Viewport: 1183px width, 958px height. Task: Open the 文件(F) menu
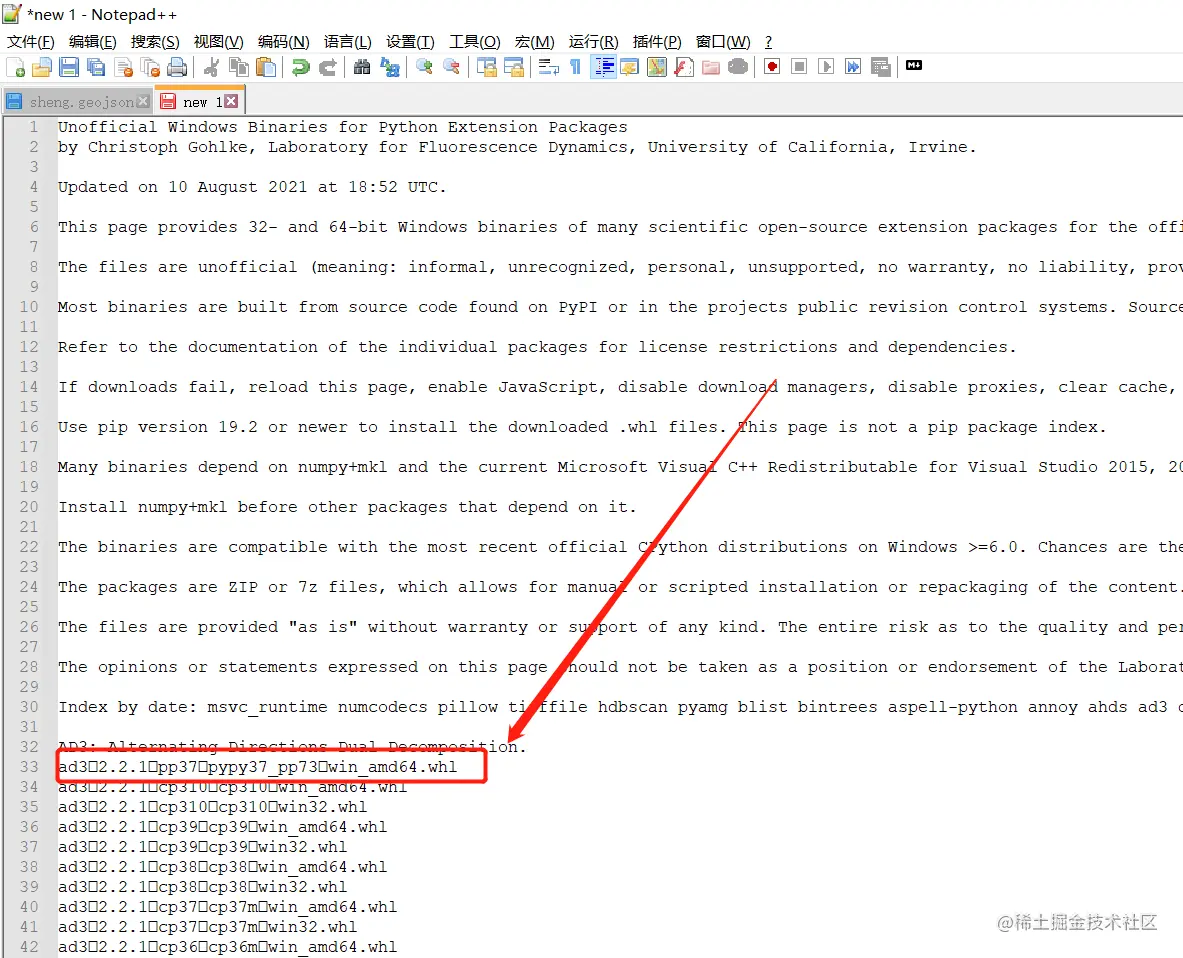(30, 41)
